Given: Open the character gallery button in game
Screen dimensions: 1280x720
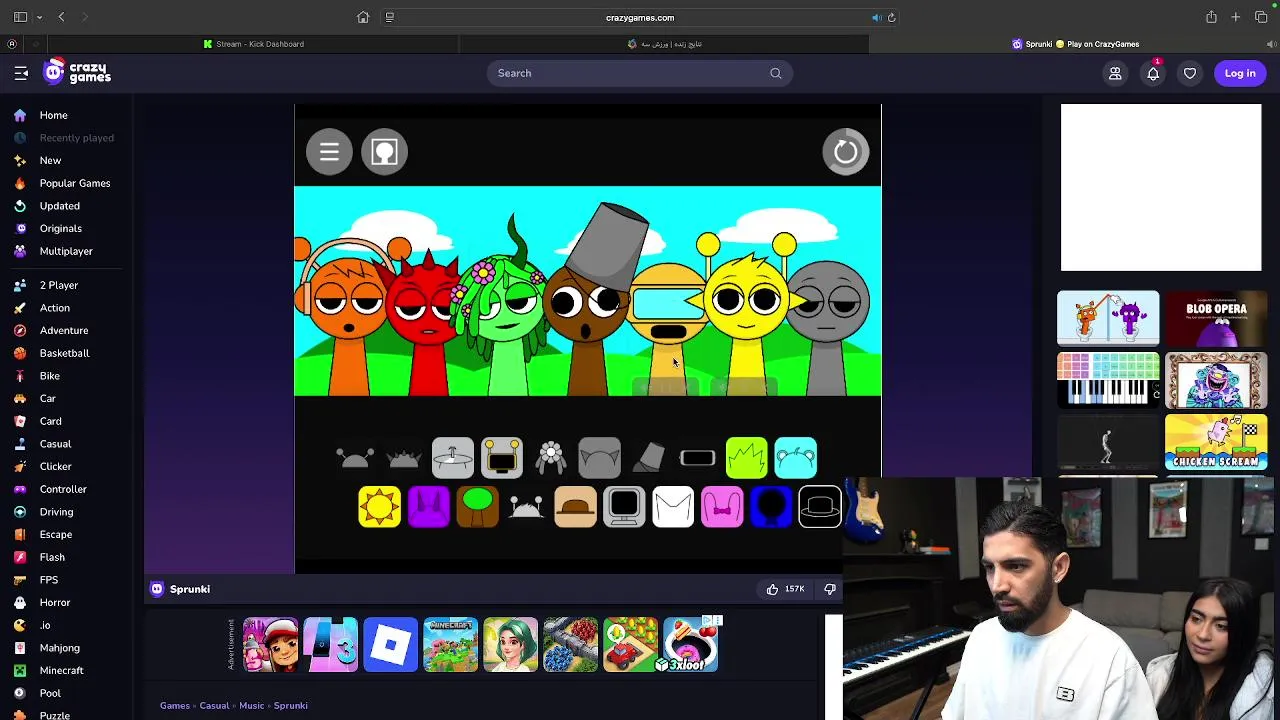Looking at the screenshot, I should 384,152.
